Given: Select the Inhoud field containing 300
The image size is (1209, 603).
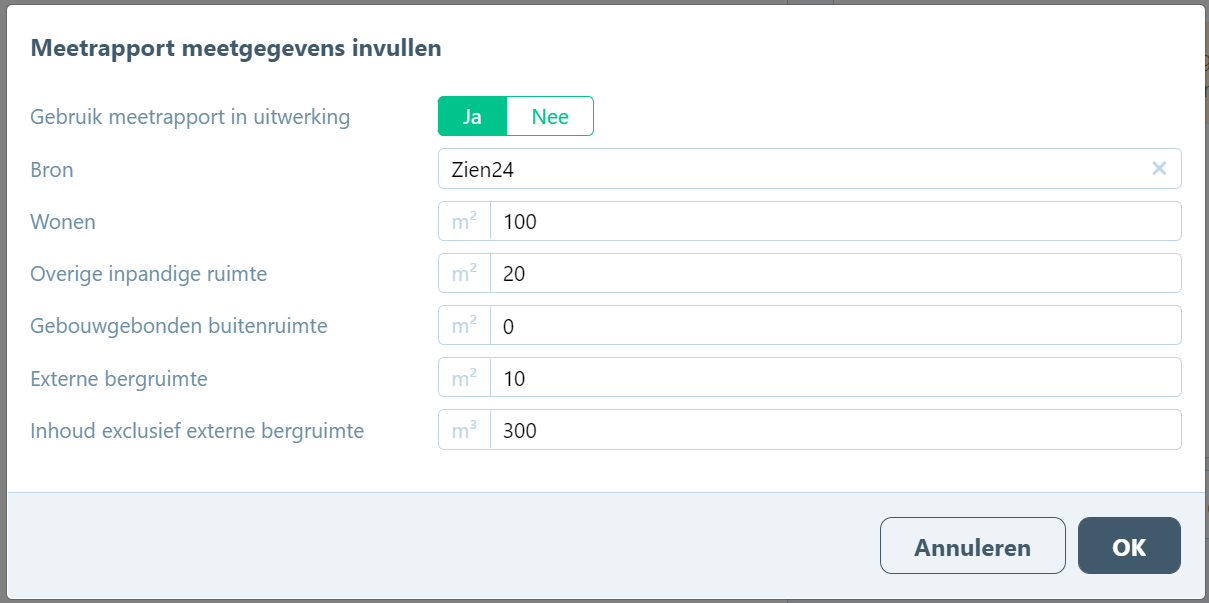Looking at the screenshot, I should (835, 429).
